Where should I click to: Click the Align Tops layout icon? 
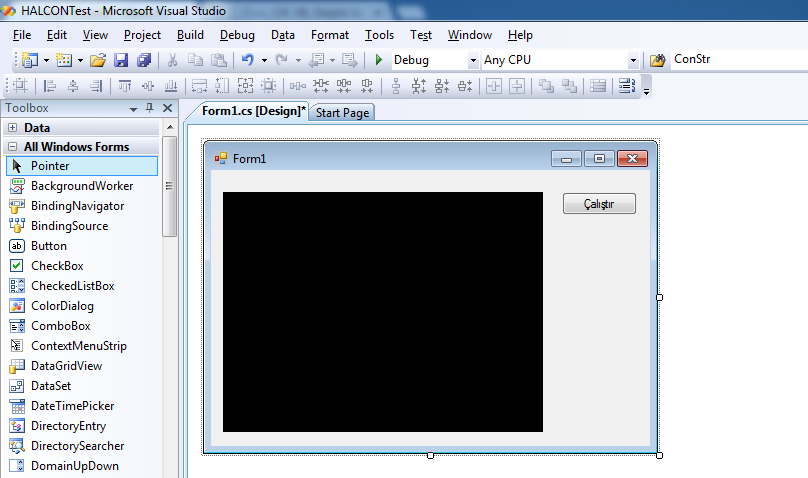[x=125, y=86]
